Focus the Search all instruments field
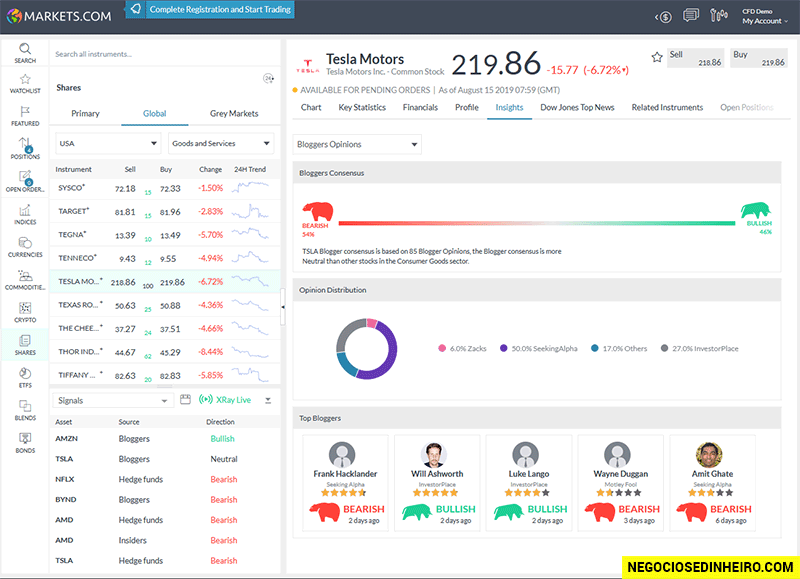800x579 pixels. 164,54
